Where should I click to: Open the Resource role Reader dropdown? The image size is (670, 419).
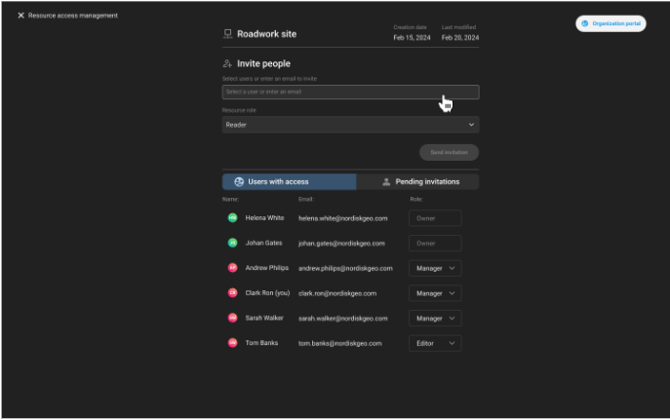tap(350, 125)
